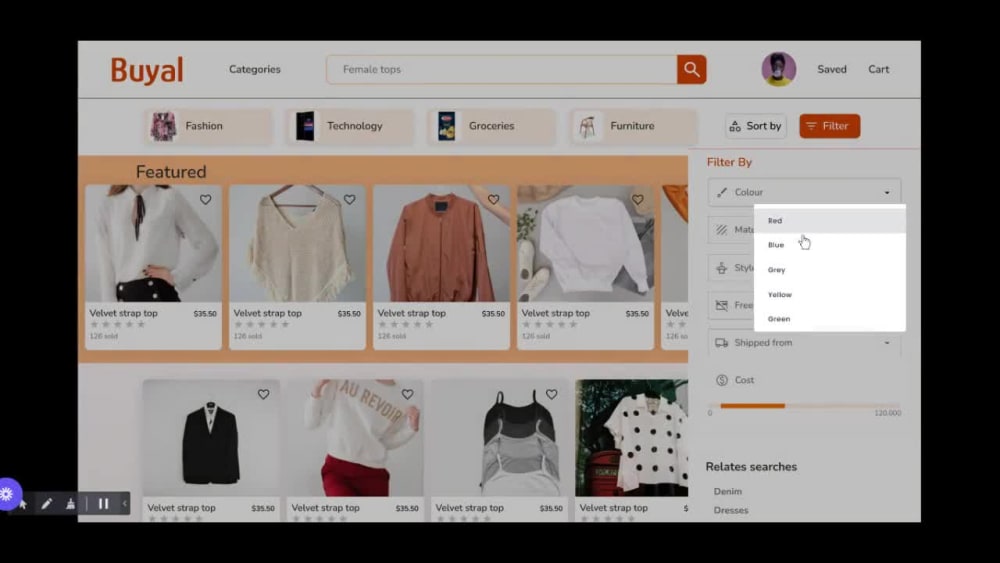The width and height of the screenshot is (1000, 563).
Task: Click the Denim related search
Action: tap(728, 492)
